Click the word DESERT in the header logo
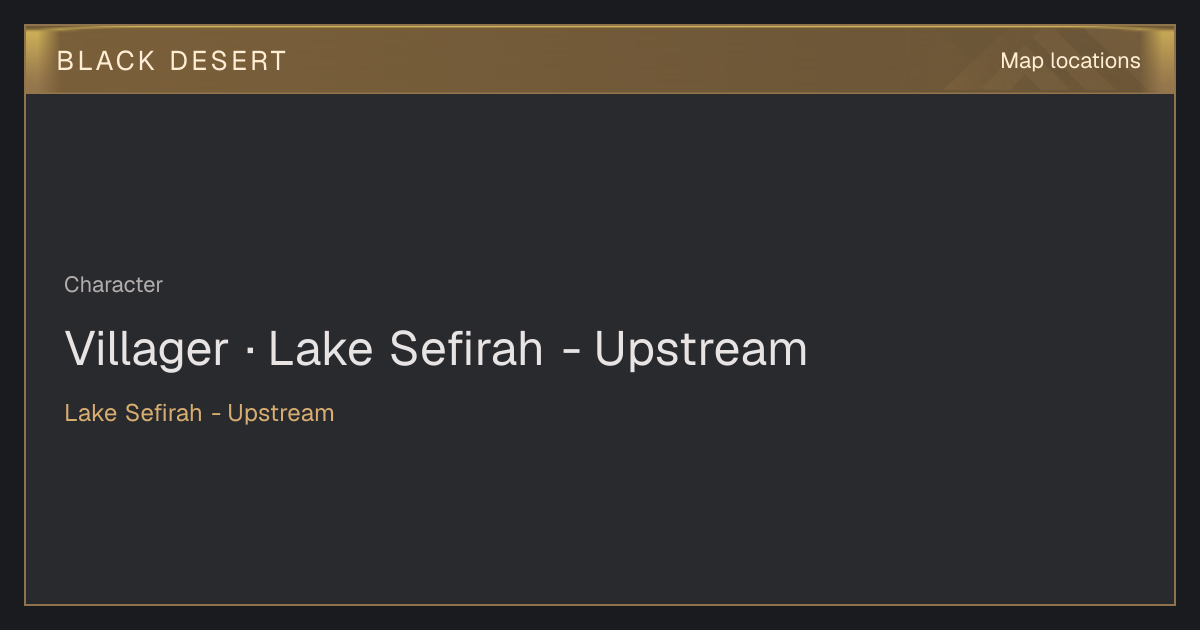1200x630 pixels. pos(229,61)
